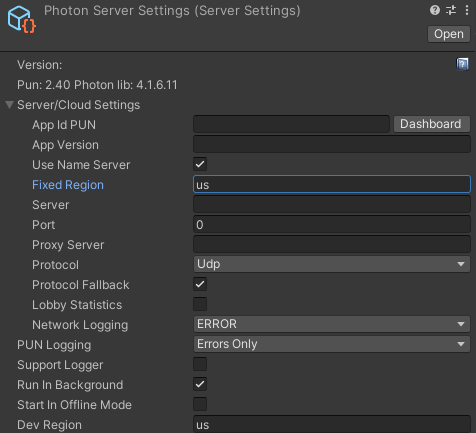This screenshot has width=476, height=433.
Task: Click the Dev Region label
Action: [49, 425]
